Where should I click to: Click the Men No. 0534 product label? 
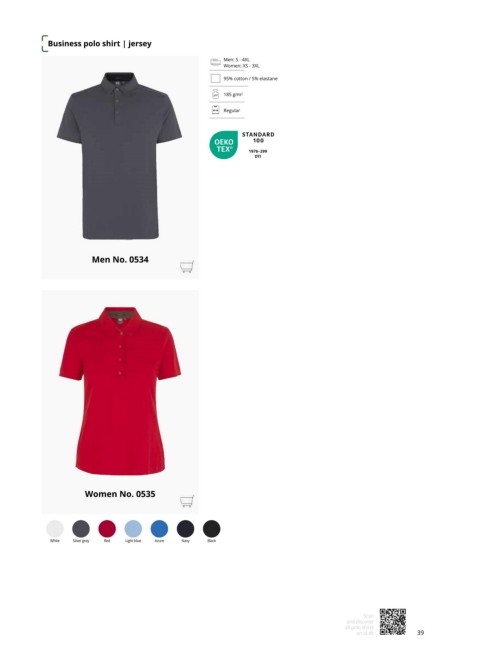[120, 260]
